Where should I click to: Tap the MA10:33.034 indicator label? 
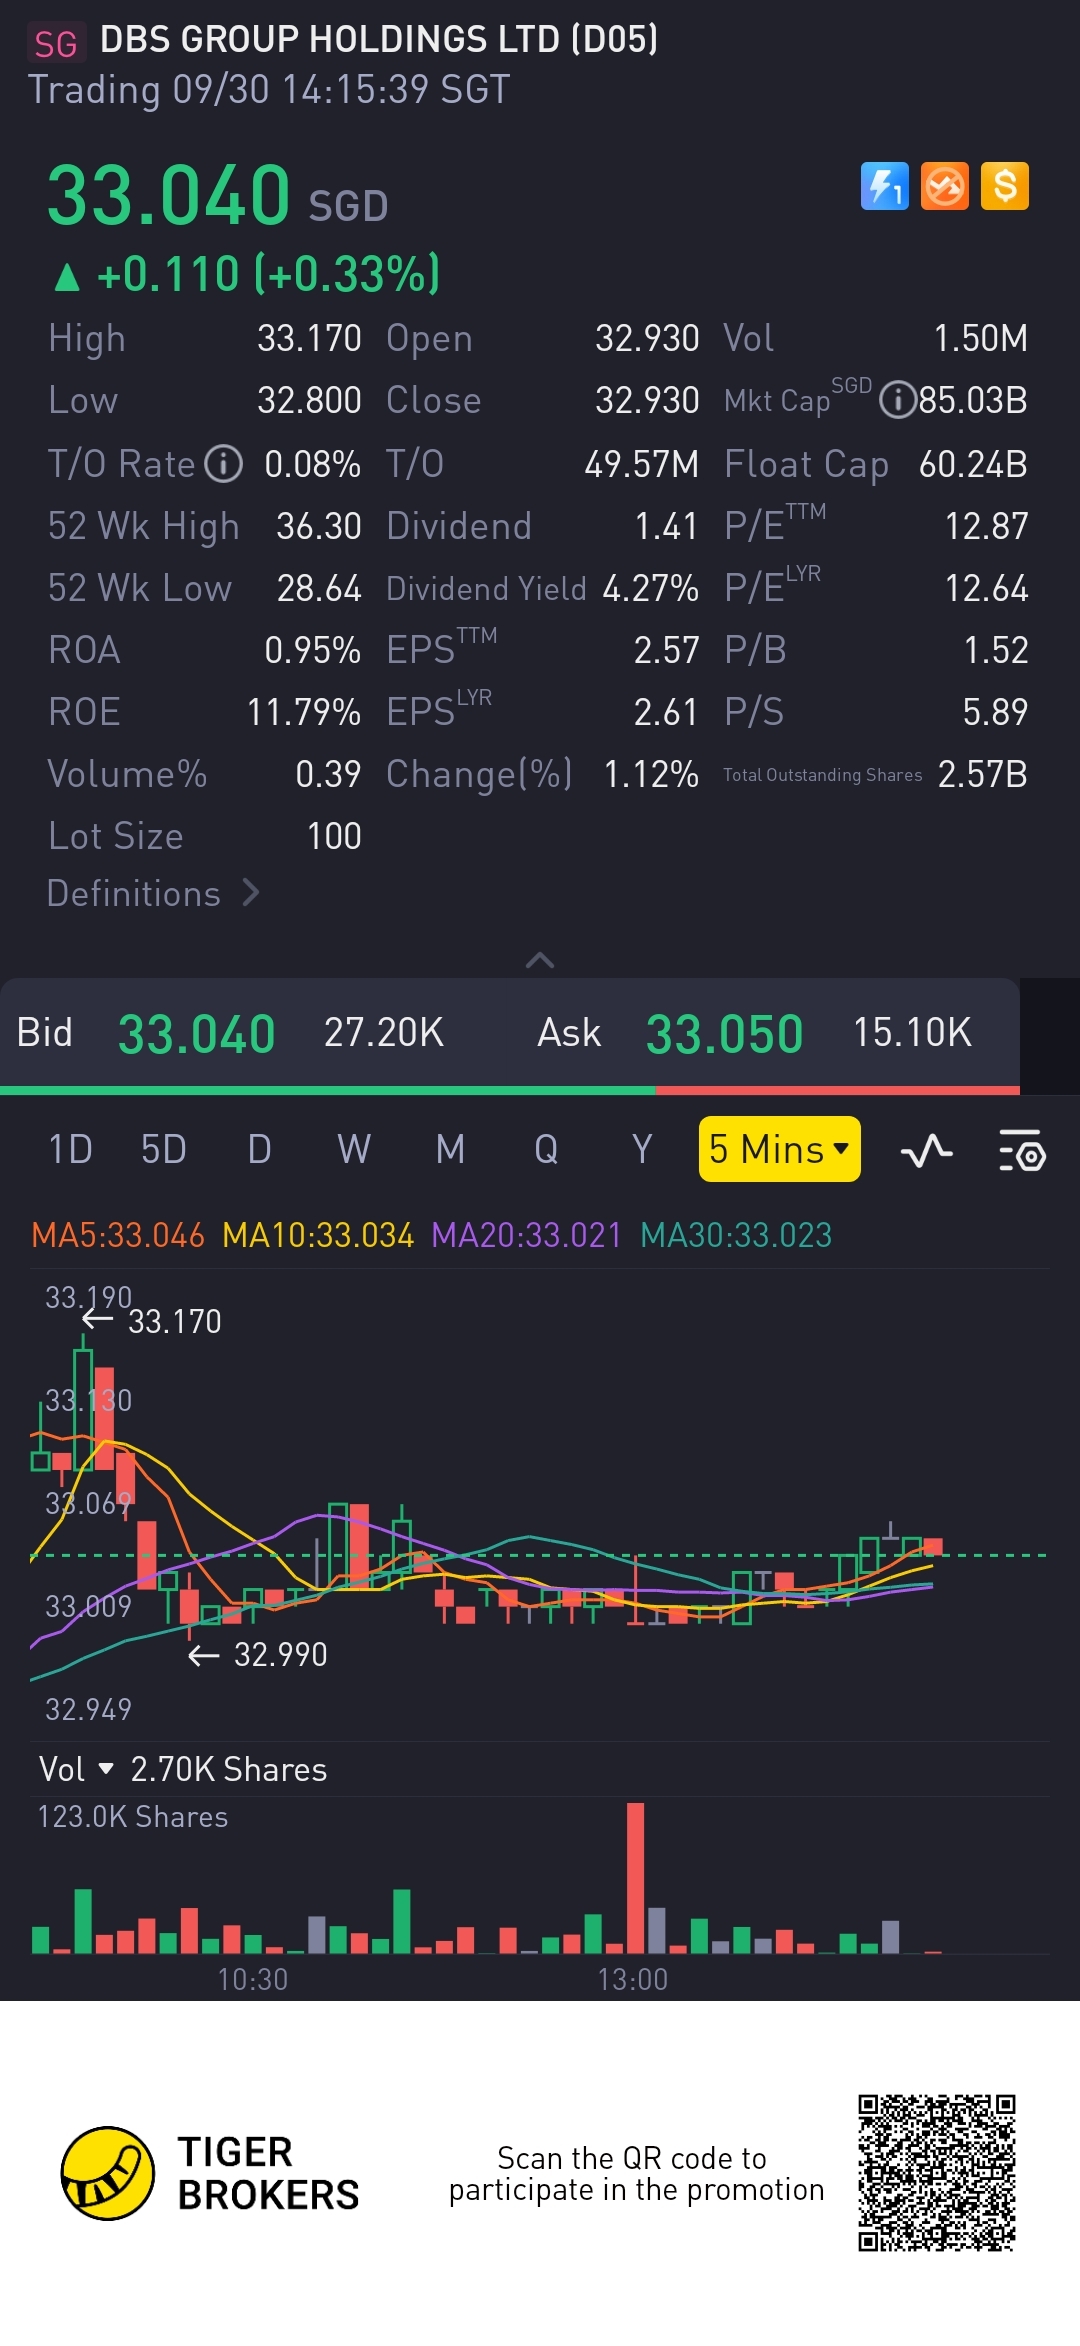click(x=318, y=1235)
